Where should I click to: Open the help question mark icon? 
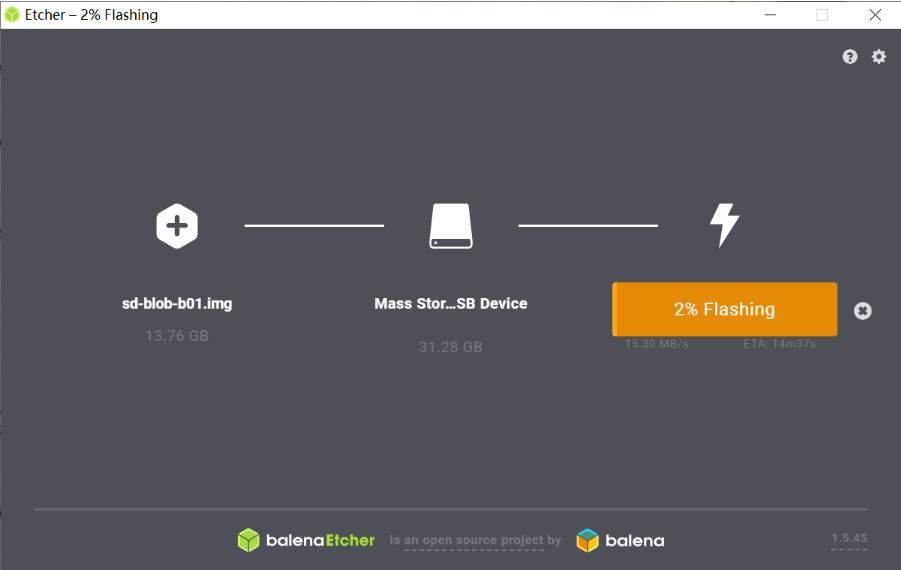tap(850, 56)
